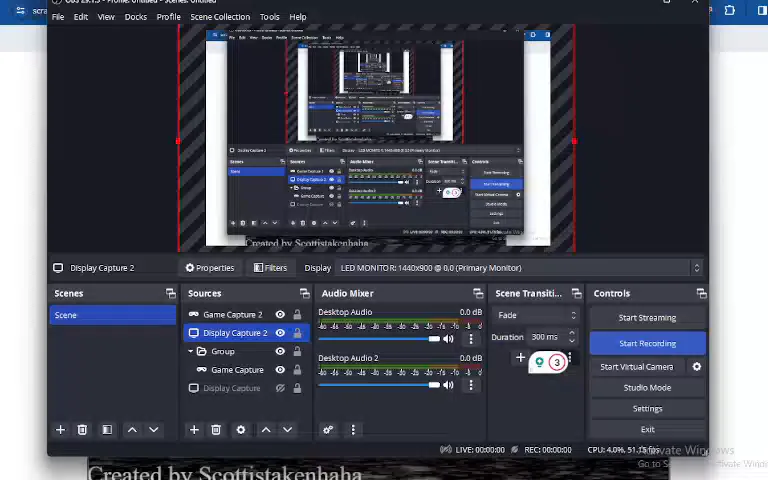This screenshot has width=768, height=480.
Task: Open the Profile menu
Action: pyautogui.click(x=168, y=17)
